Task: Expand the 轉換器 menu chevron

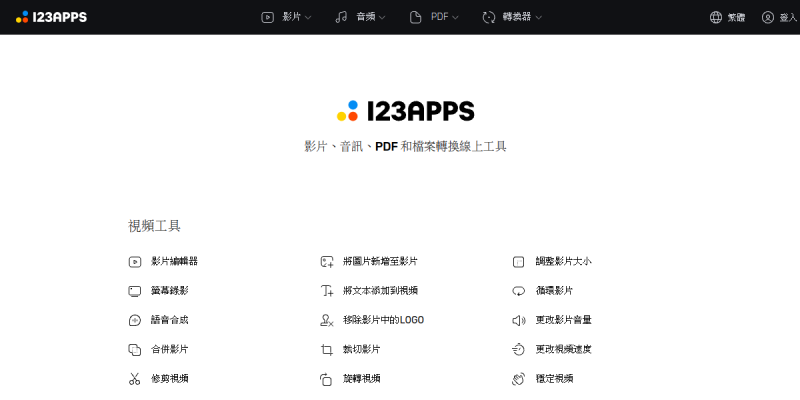Action: coord(538,18)
